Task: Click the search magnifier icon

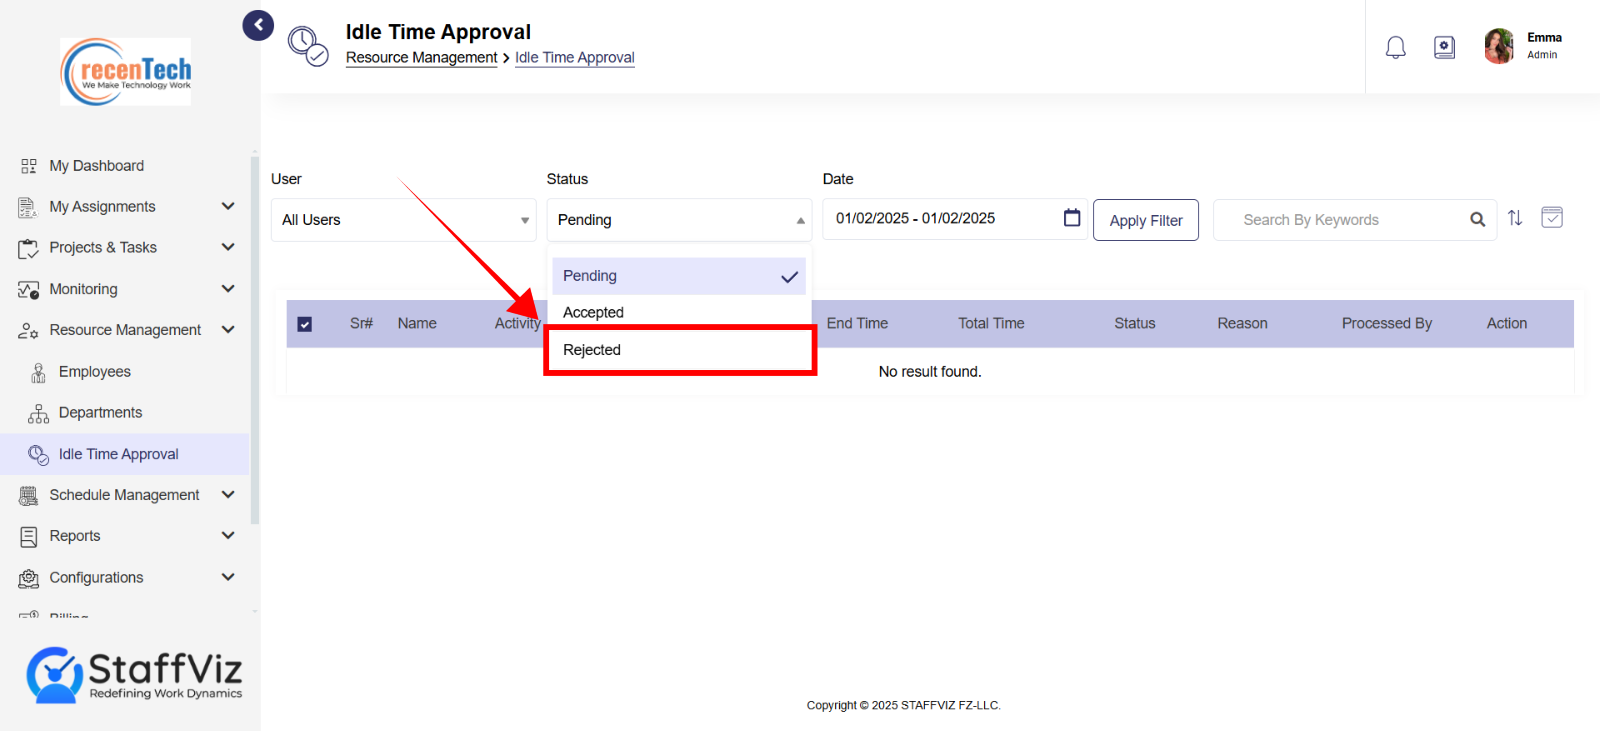Action: pos(1477,220)
